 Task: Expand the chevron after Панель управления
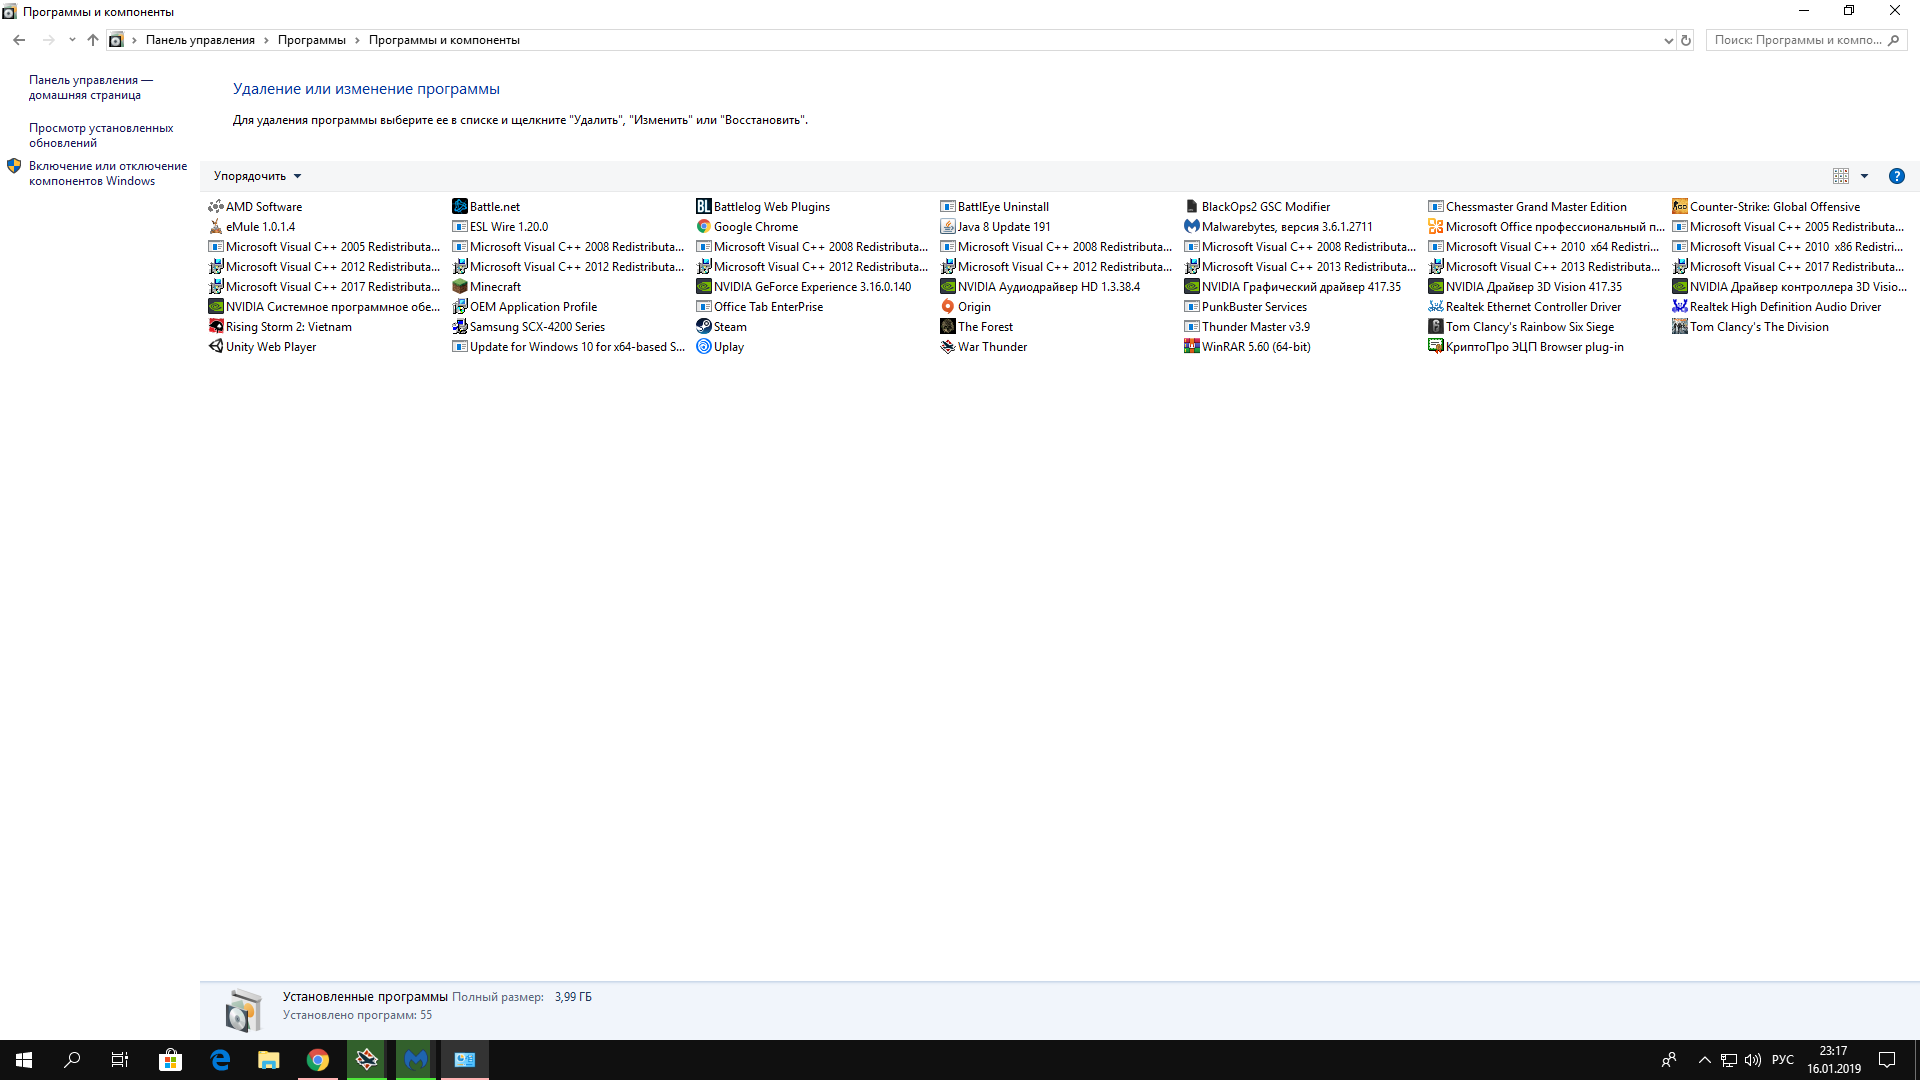266,40
